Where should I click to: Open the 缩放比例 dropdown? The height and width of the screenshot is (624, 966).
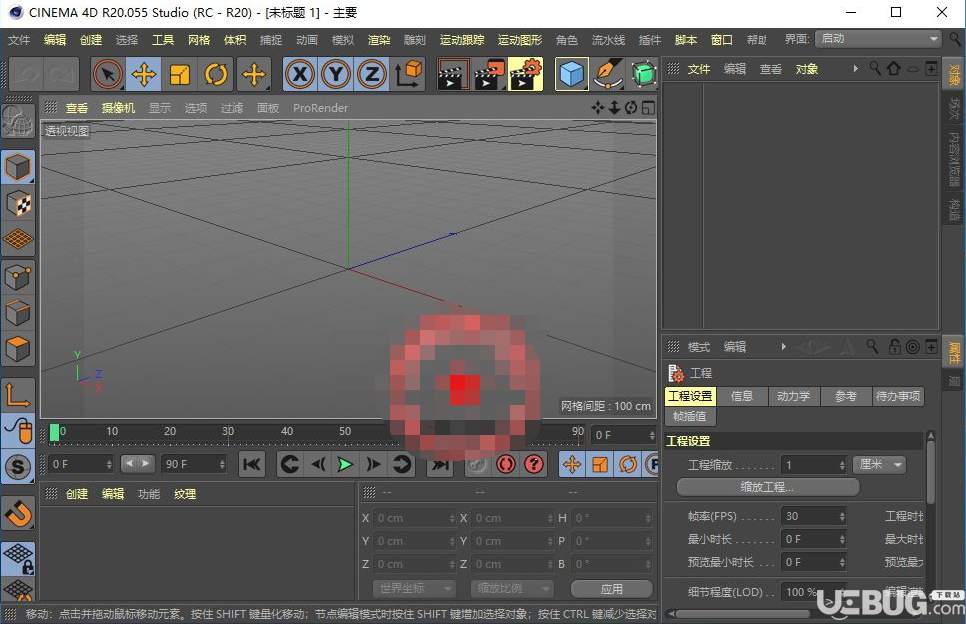511,589
